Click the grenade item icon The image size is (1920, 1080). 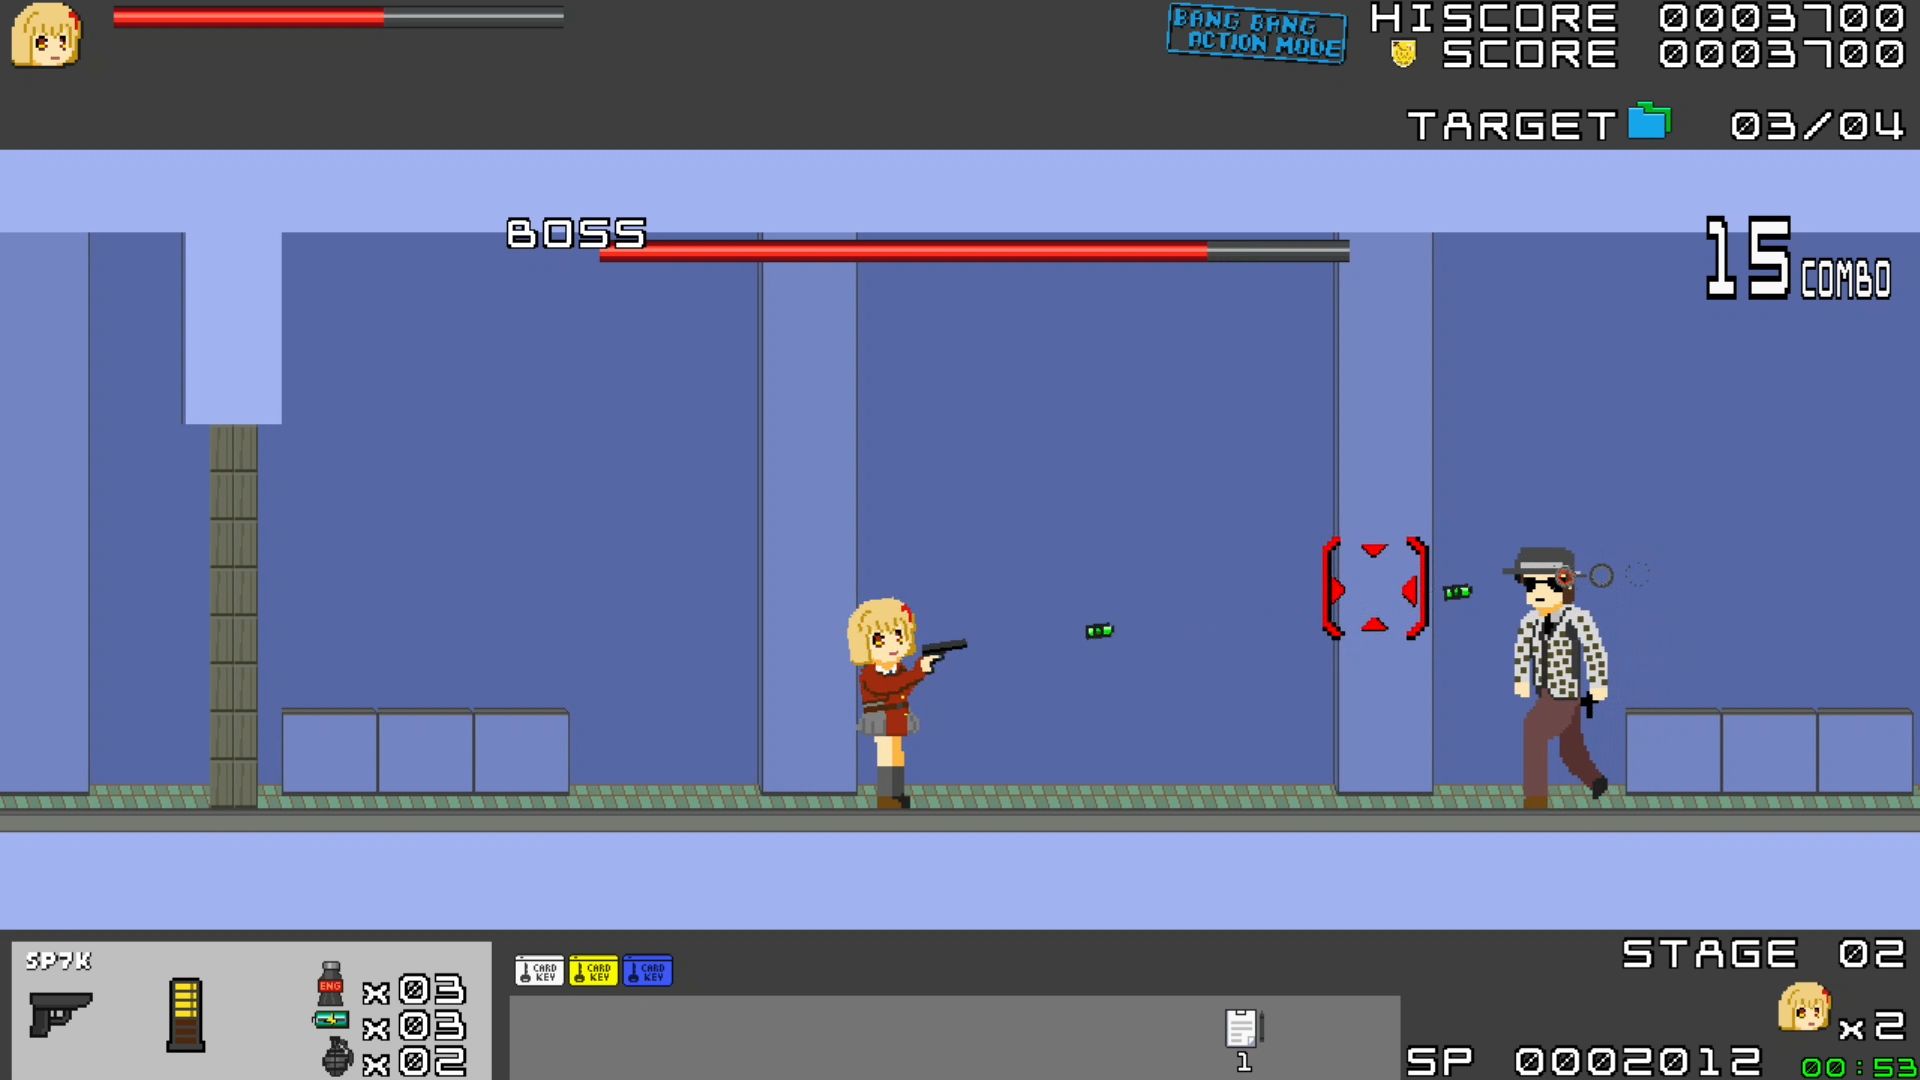pyautogui.click(x=337, y=1056)
